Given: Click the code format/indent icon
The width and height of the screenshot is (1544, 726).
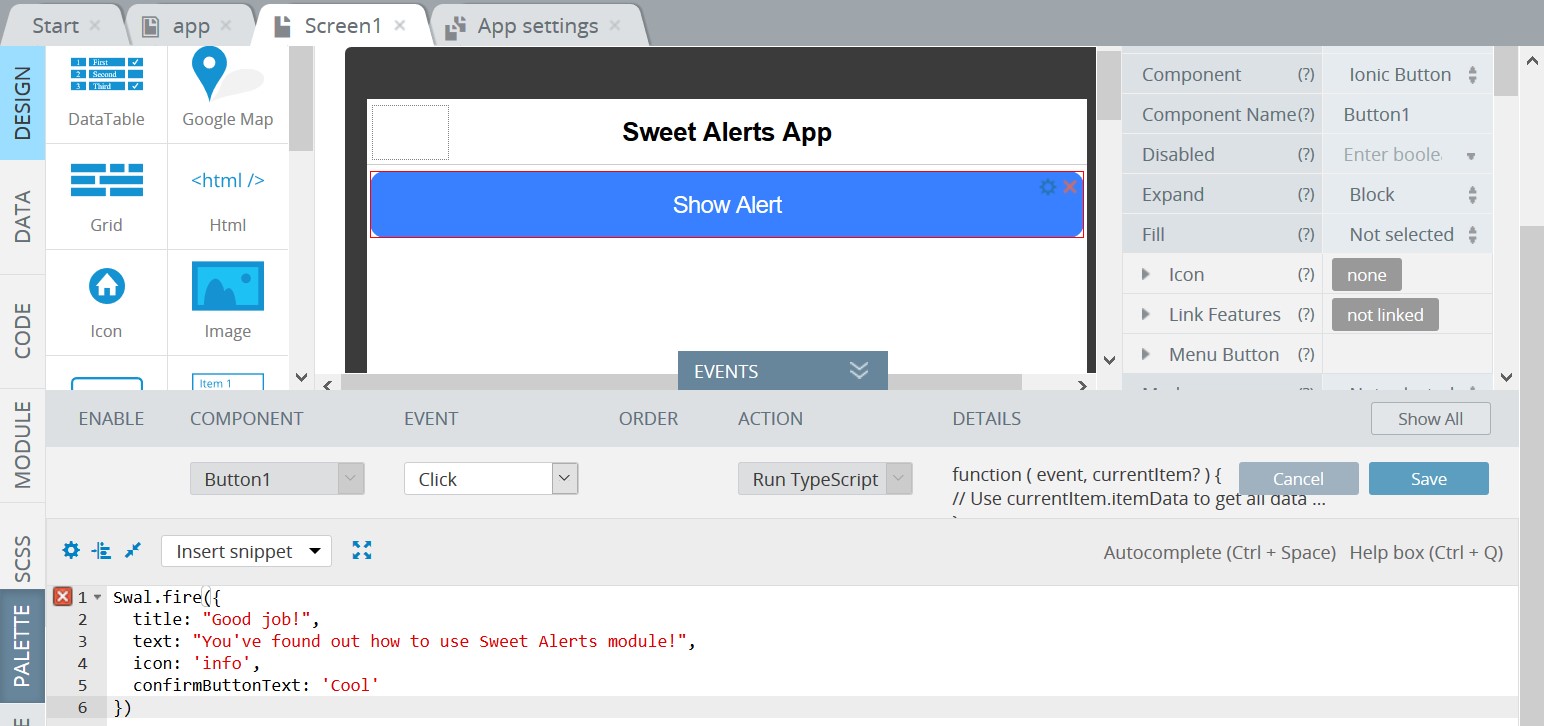Looking at the screenshot, I should pos(101,550).
